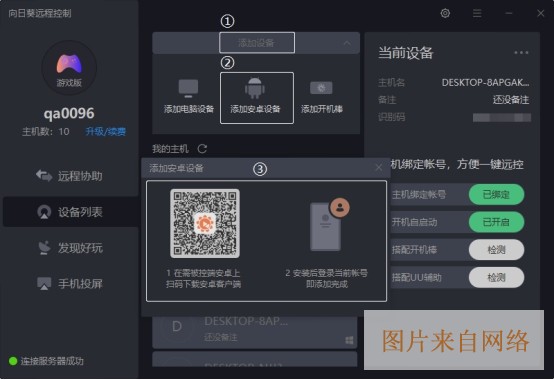Click the 远程协助 arrows icon
The height and width of the screenshot is (380, 554).
44,176
